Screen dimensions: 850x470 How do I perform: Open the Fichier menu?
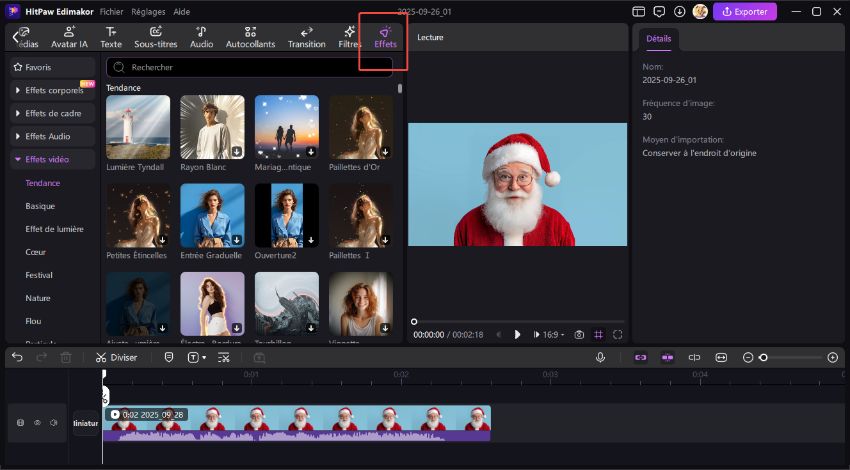[111, 11]
